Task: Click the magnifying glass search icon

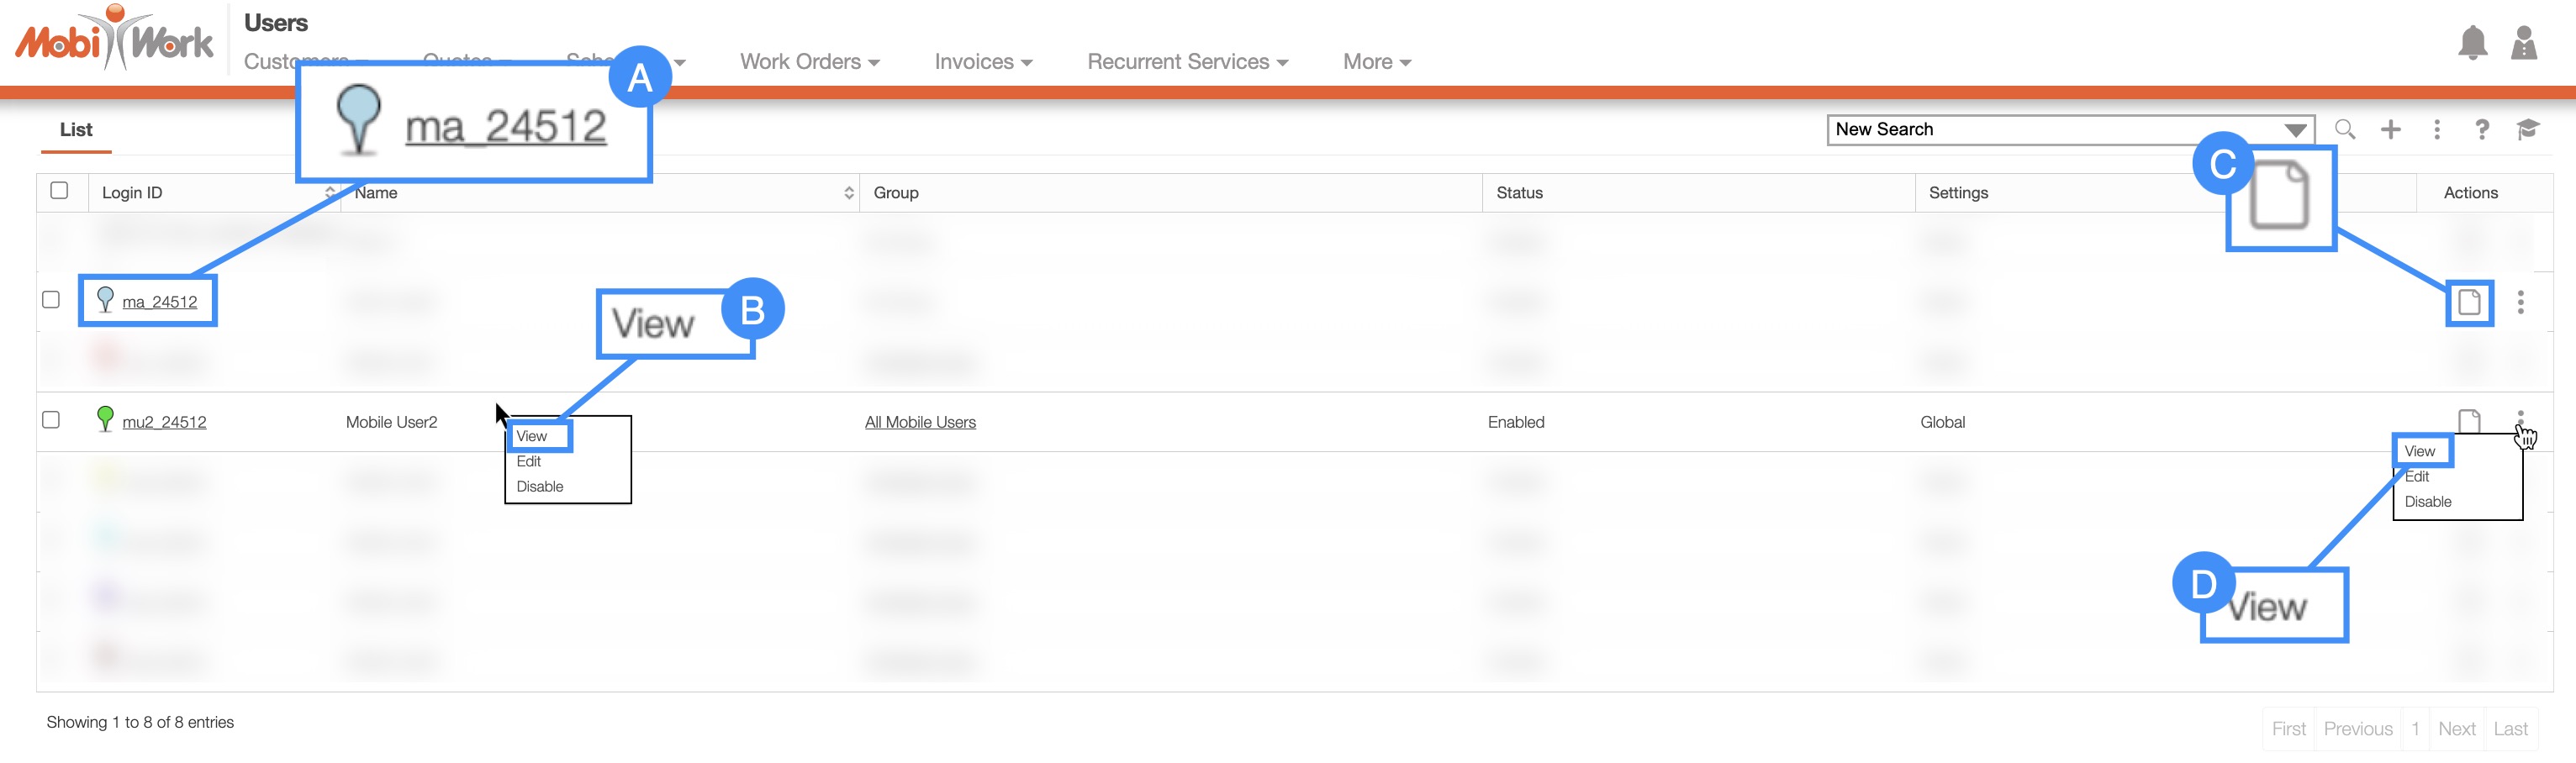Action: 2344,129
